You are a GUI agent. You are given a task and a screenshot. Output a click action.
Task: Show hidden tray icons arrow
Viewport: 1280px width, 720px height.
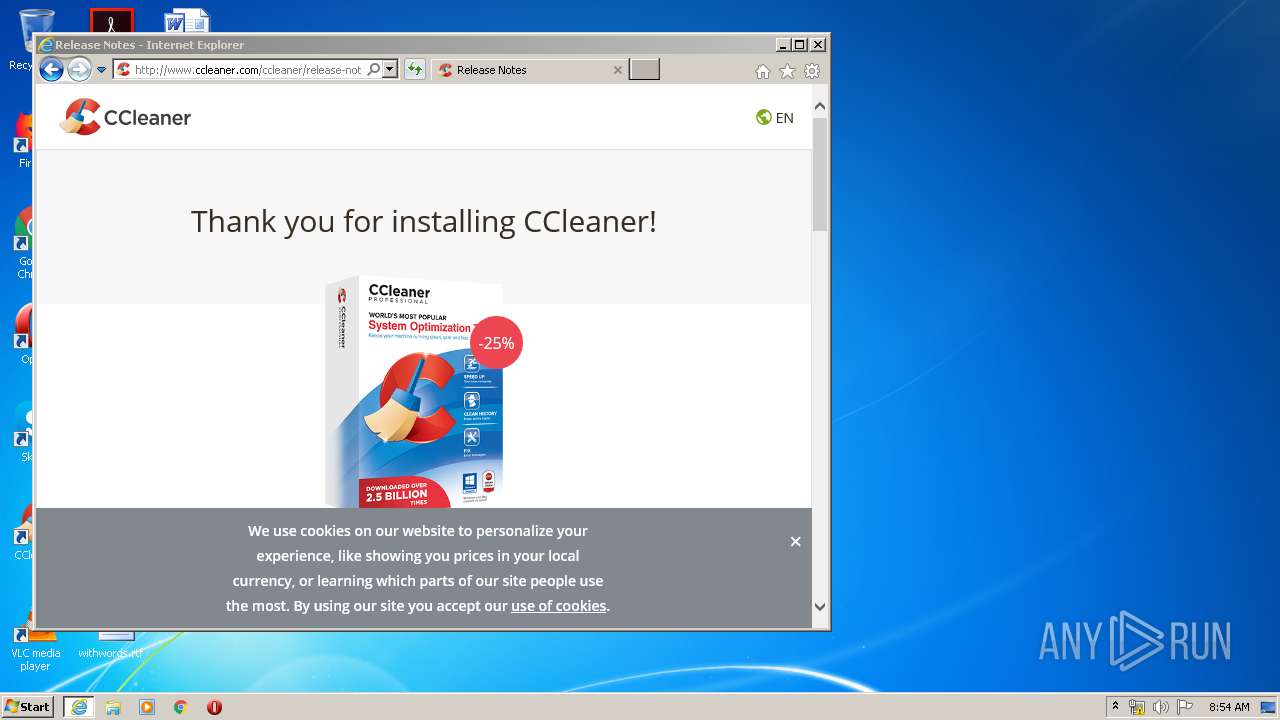click(1116, 706)
